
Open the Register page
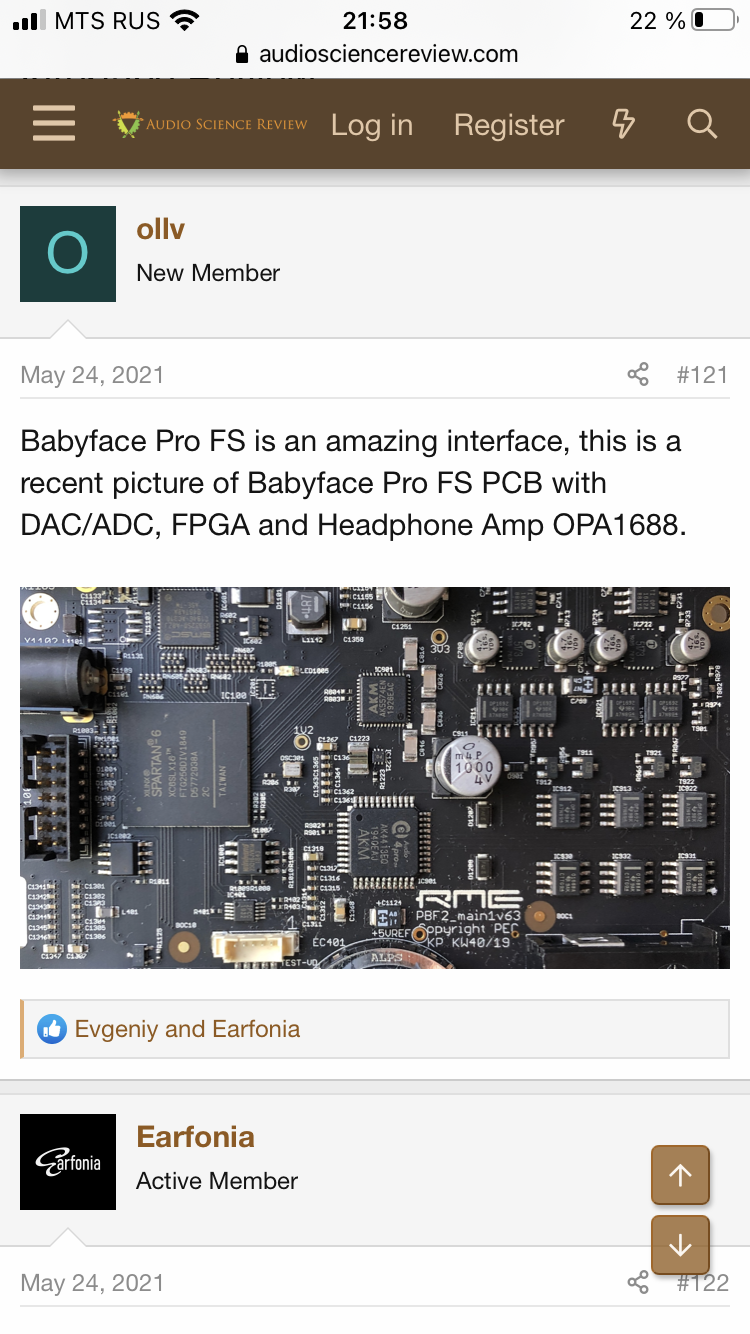(509, 125)
